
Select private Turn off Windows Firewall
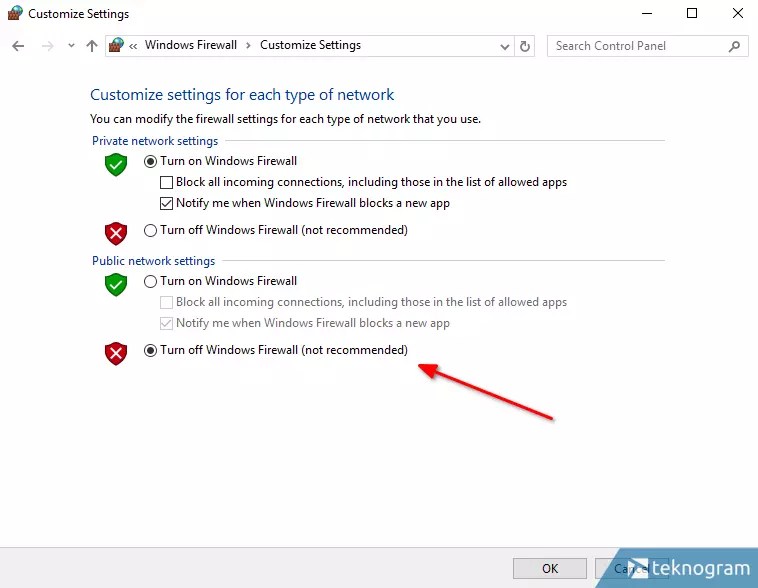coord(150,230)
